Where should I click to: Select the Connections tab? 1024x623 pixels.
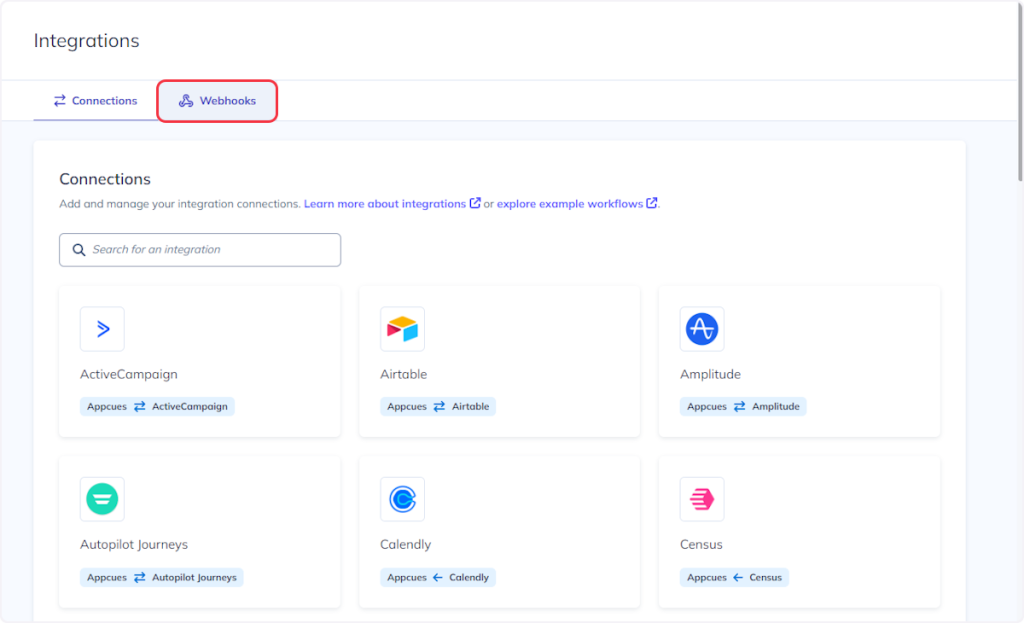pos(95,101)
